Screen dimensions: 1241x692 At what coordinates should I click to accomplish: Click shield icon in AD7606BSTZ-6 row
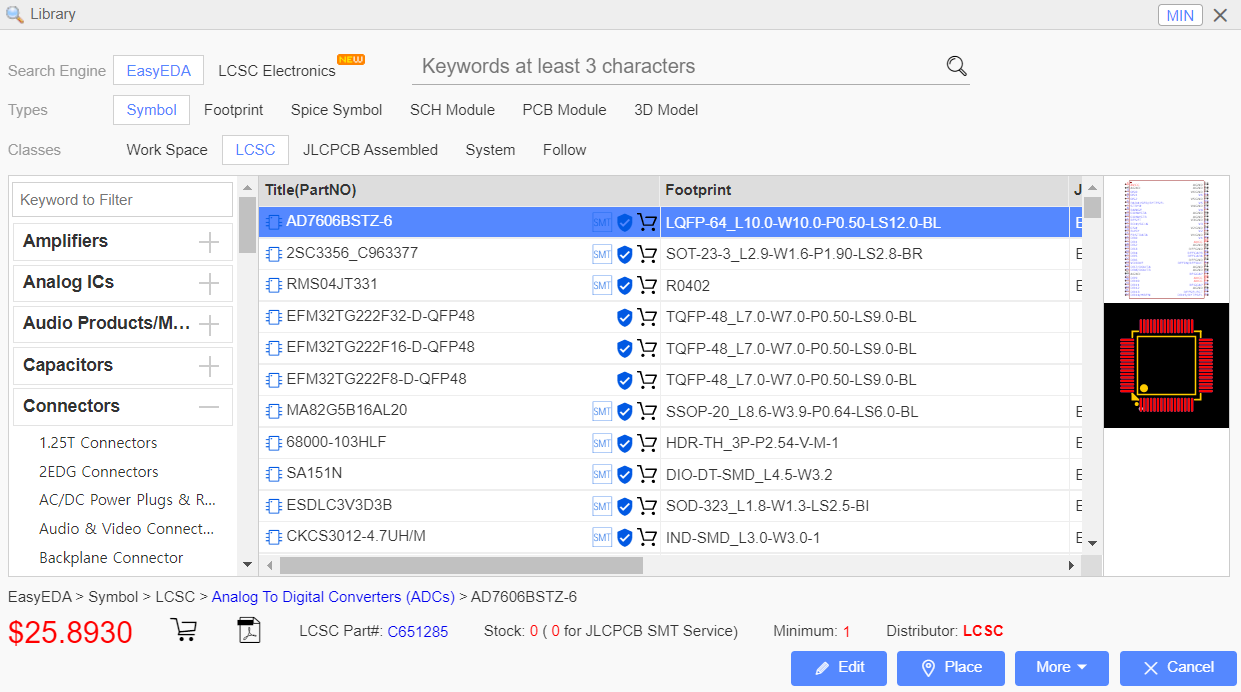click(x=625, y=222)
